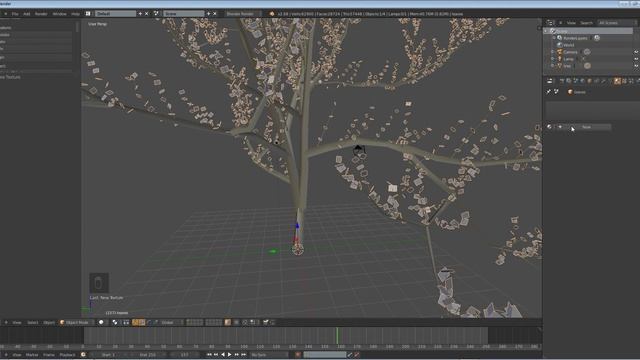Click the OpenGL render image icon

point(266,322)
